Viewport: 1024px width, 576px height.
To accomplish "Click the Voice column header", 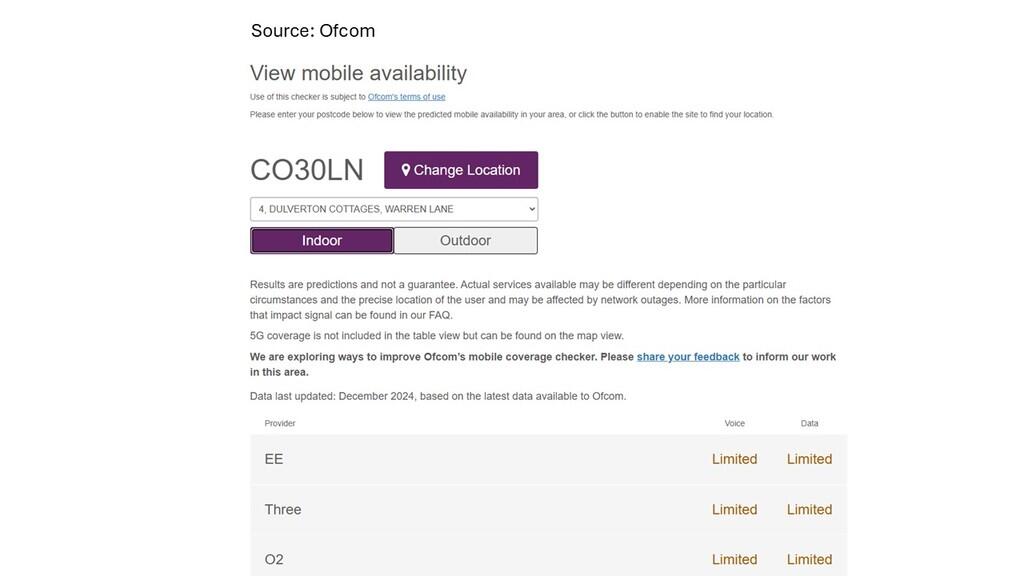I will tap(734, 423).
